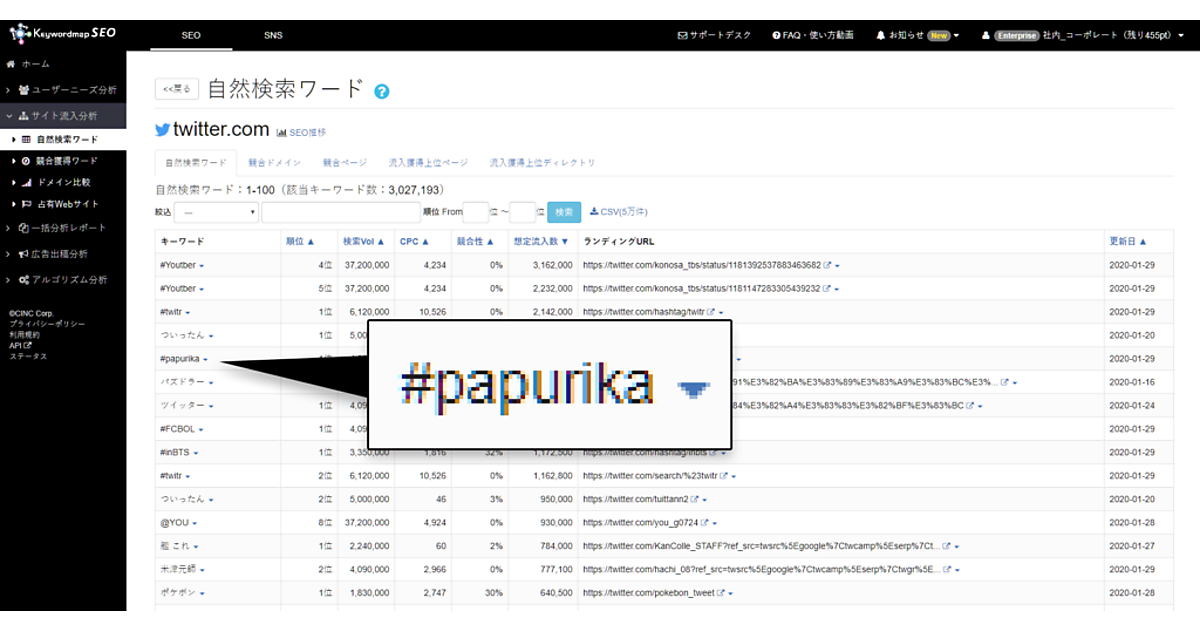Download the CSV(5万件) export
This screenshot has height=630, width=1200.
pos(618,212)
